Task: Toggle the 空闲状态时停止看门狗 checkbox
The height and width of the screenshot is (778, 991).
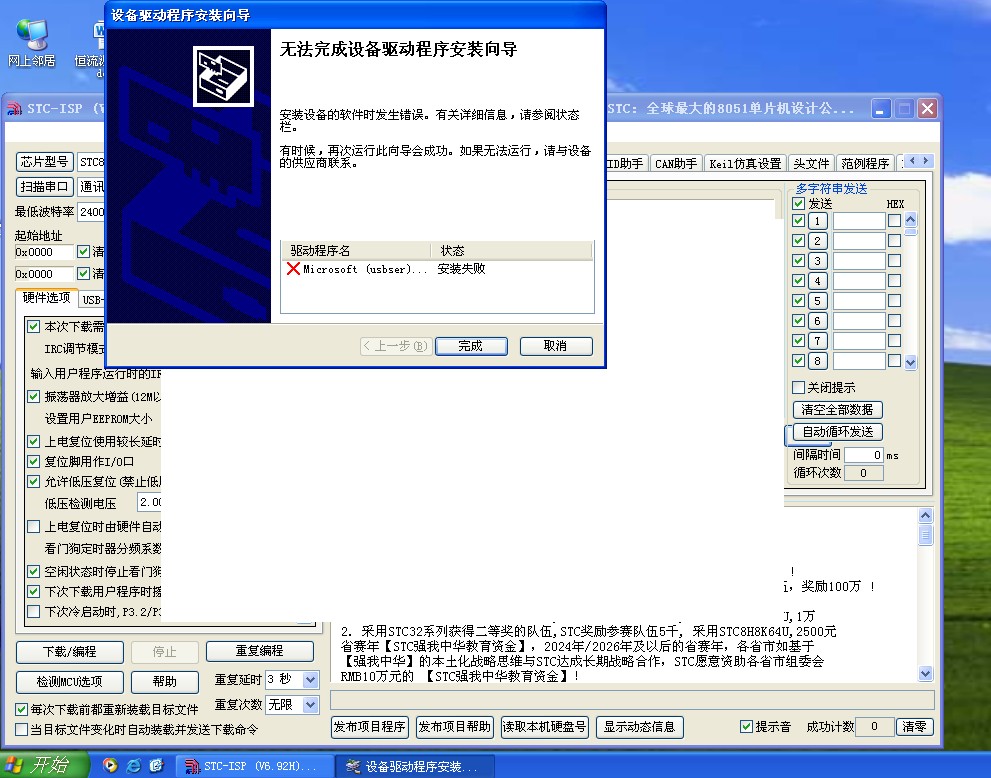Action: click(x=33, y=571)
